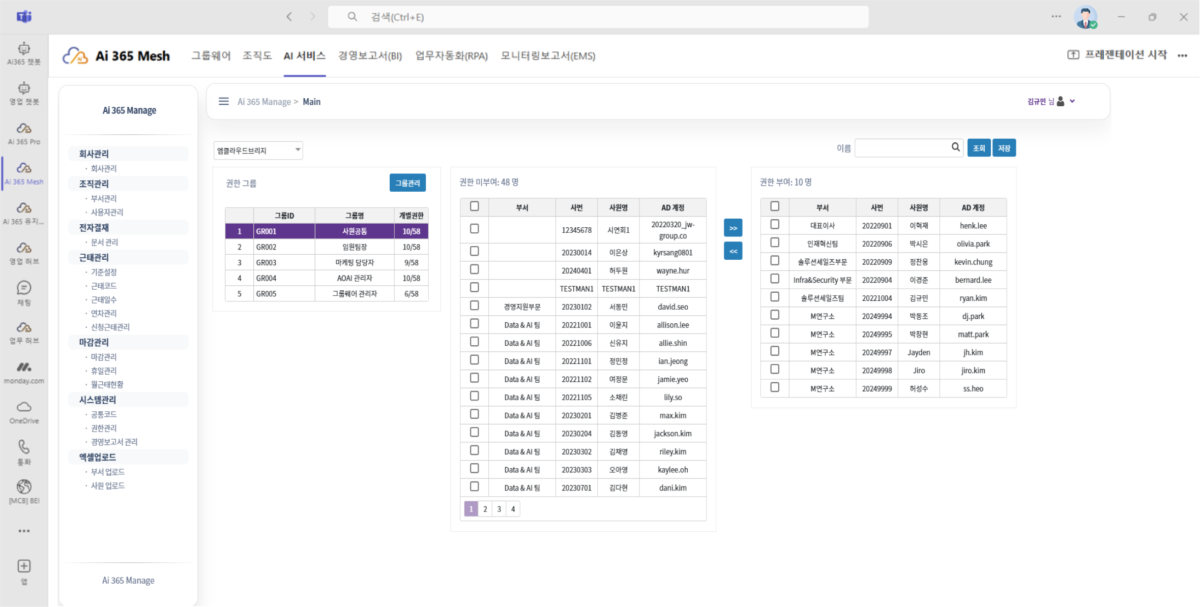Select the GR003 마케팅 담당자 group row
Viewport: 1200px width, 607px height.
326,262
